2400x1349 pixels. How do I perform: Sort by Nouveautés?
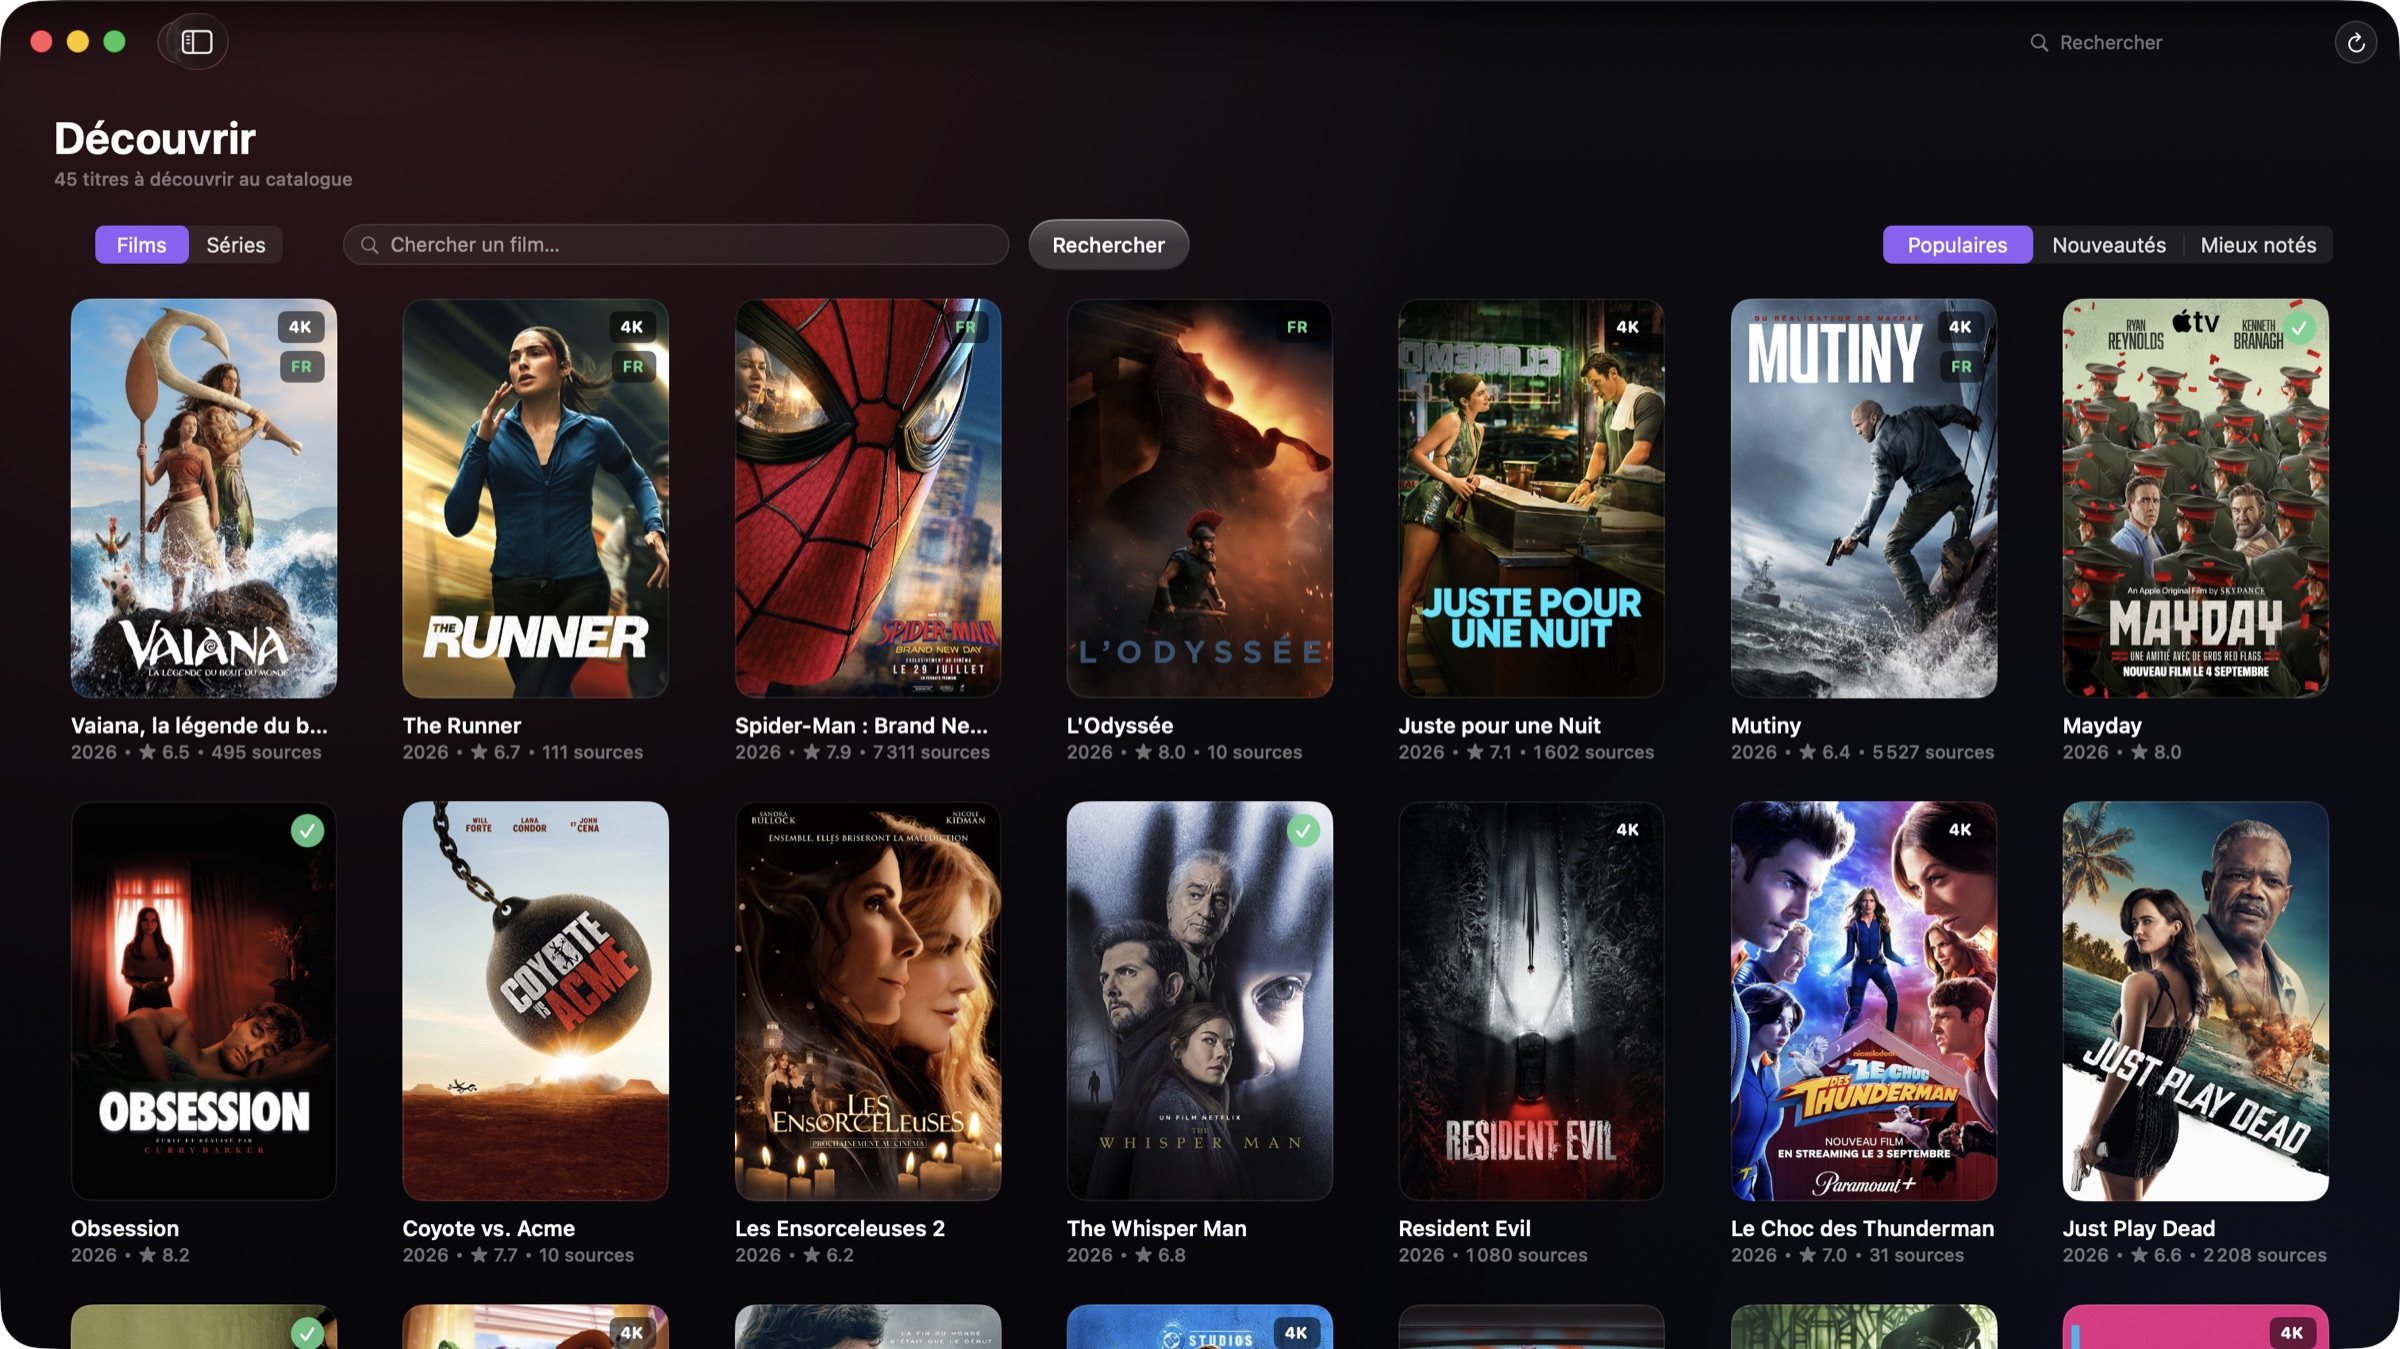tap(2108, 245)
